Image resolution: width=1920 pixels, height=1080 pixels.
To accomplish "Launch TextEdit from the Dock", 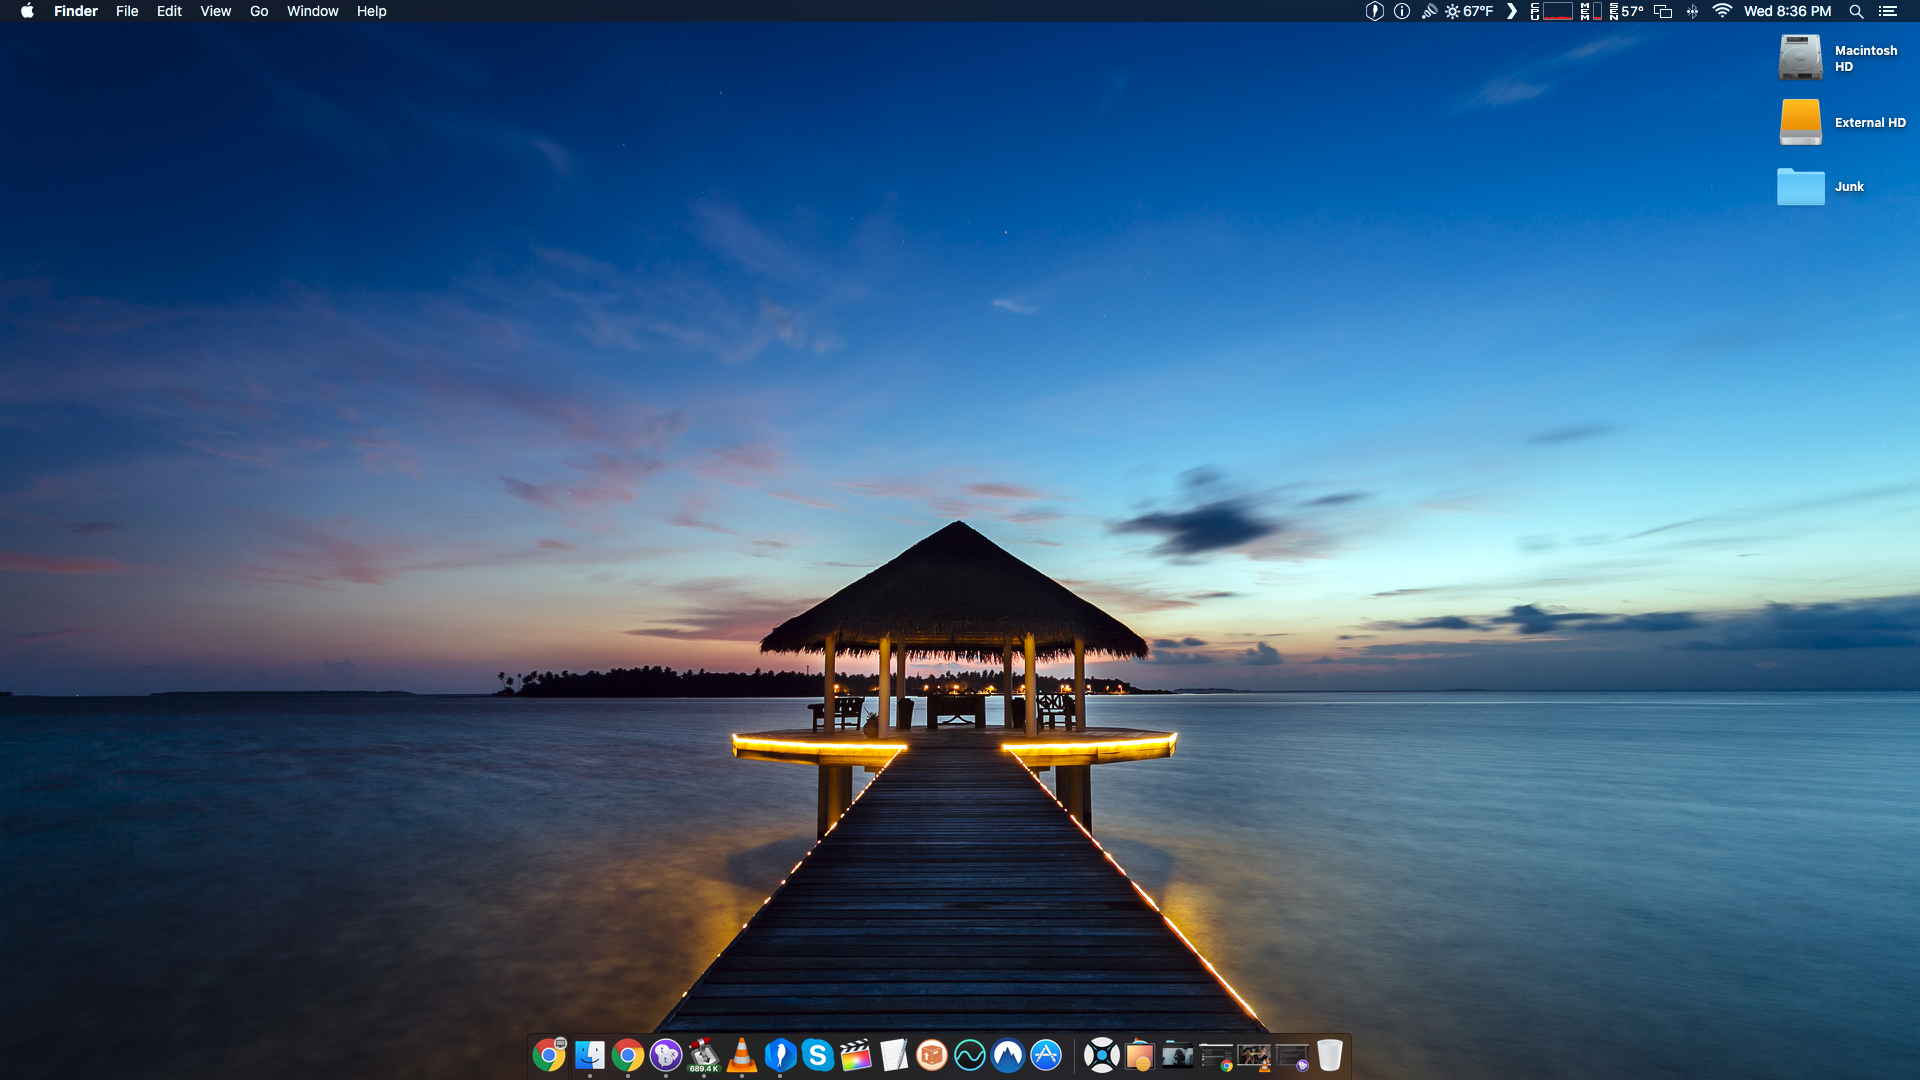I will [x=894, y=1055].
